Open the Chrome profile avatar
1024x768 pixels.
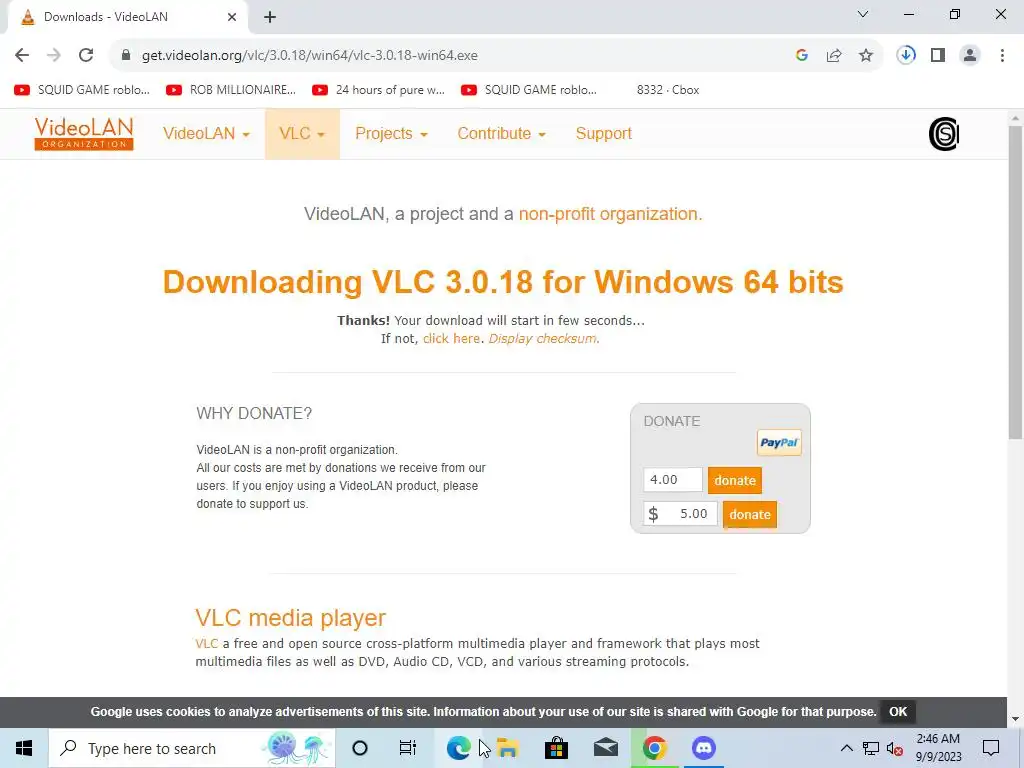click(x=970, y=56)
